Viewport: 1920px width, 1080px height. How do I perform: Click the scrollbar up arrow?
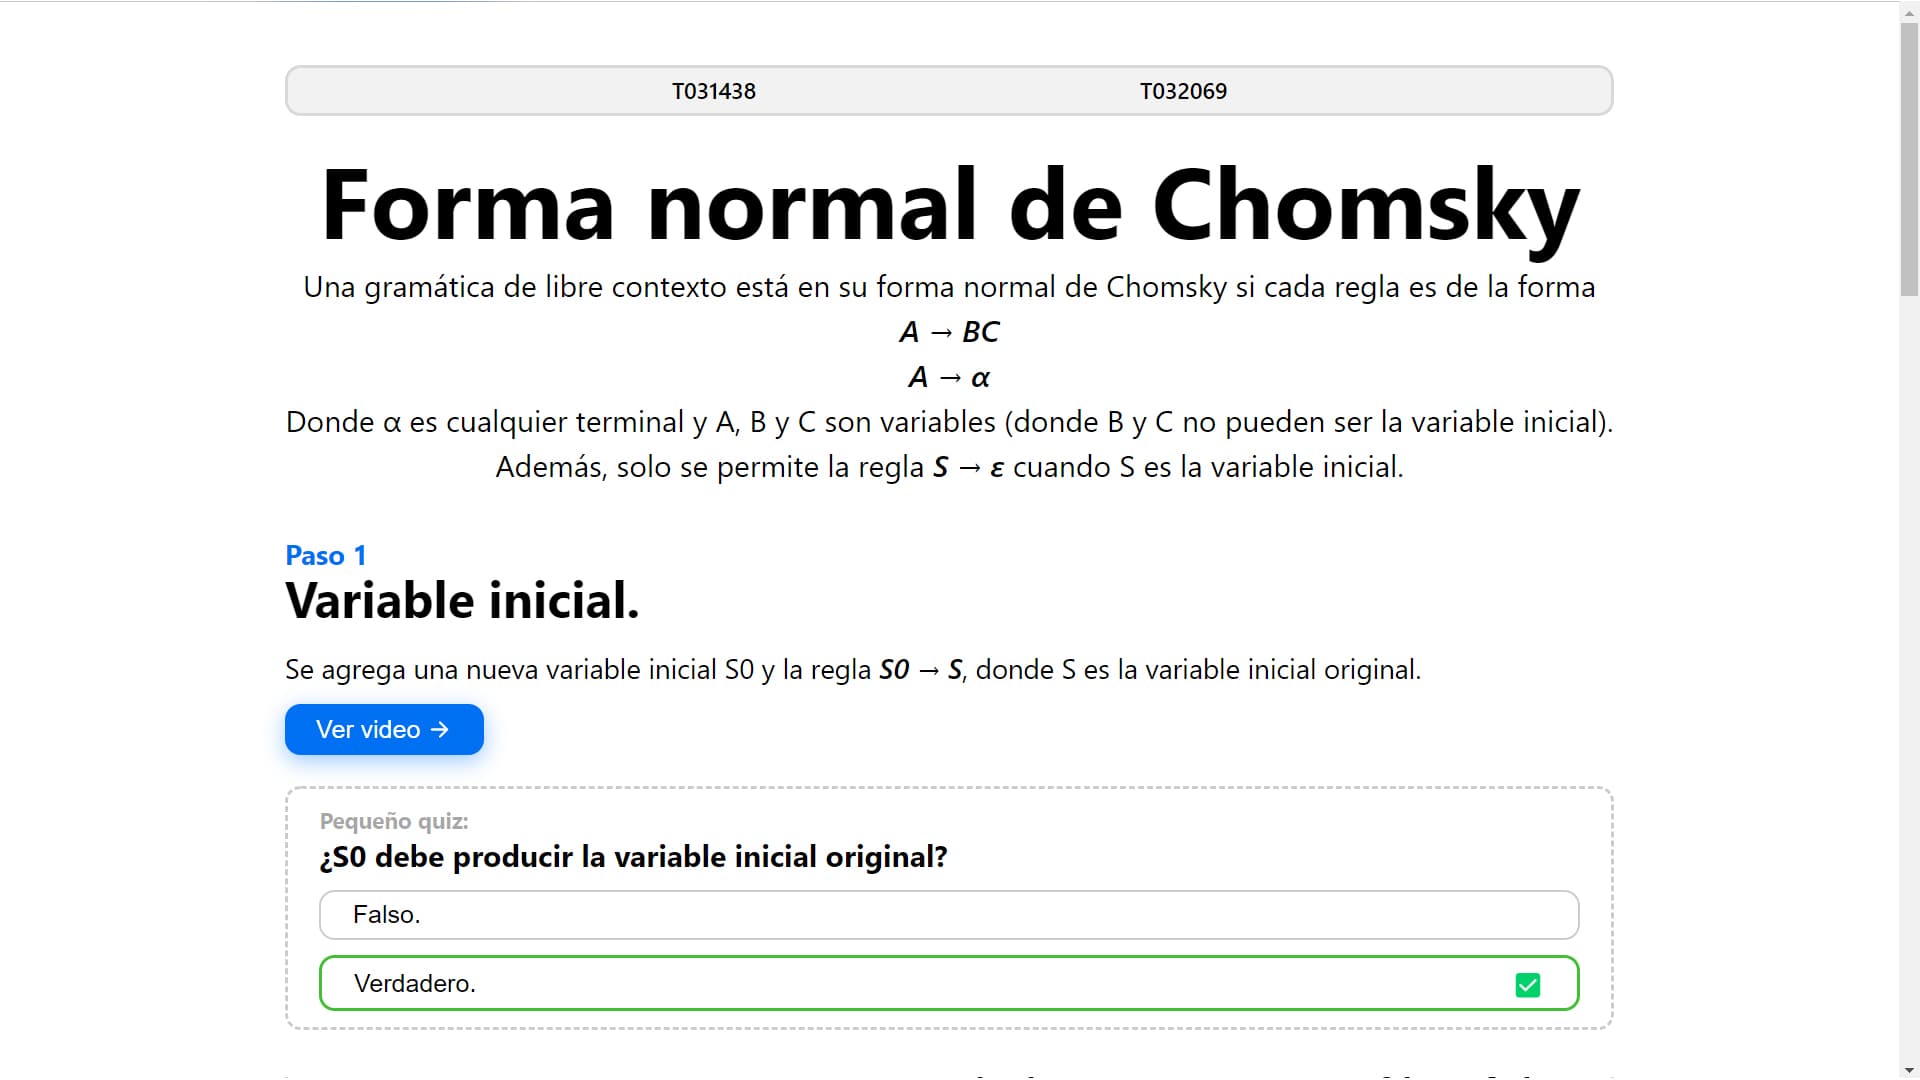pos(1909,10)
